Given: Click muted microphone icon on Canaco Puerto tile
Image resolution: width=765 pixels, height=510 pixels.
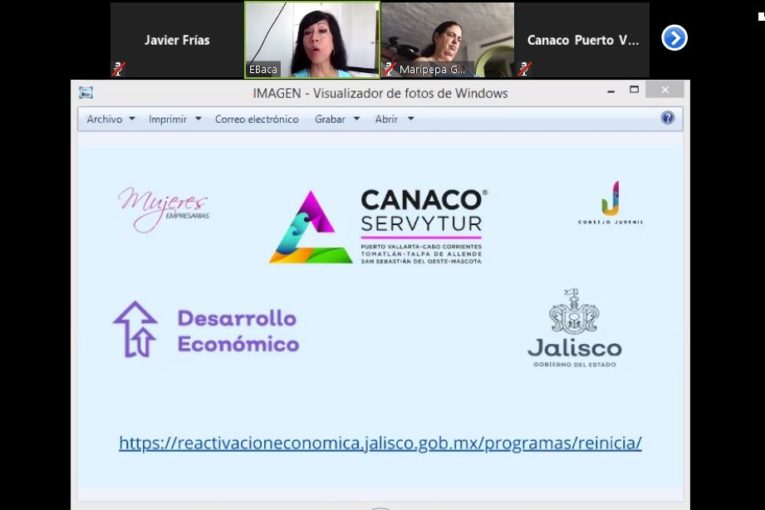Looking at the screenshot, I should pos(524,69).
